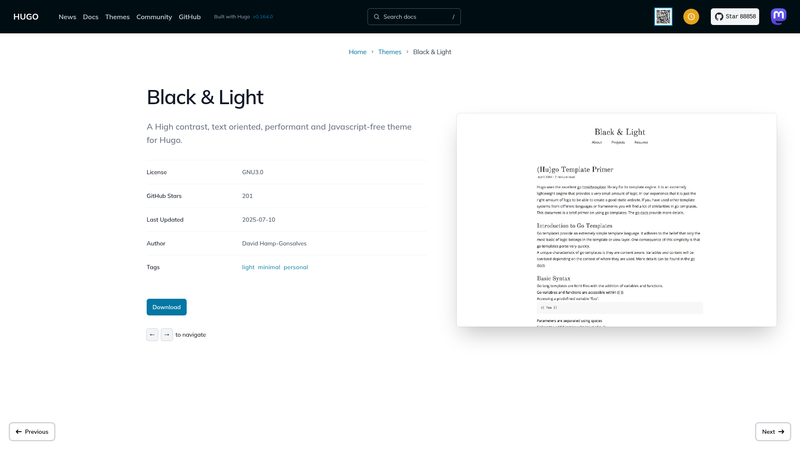This screenshot has height=450, width=800.
Task: Open the Community menu item
Action: [154, 17]
